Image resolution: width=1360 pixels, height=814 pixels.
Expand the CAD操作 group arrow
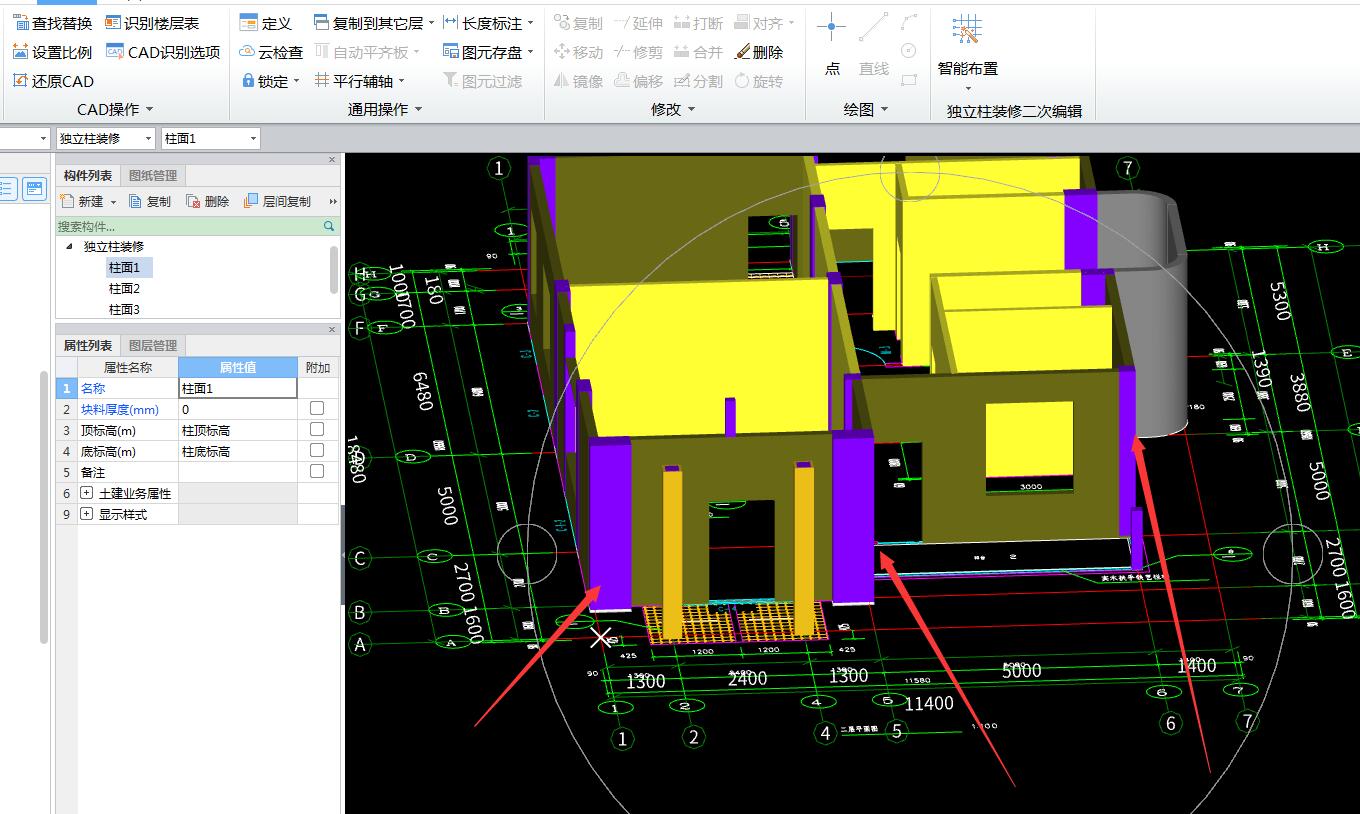pyautogui.click(x=150, y=109)
